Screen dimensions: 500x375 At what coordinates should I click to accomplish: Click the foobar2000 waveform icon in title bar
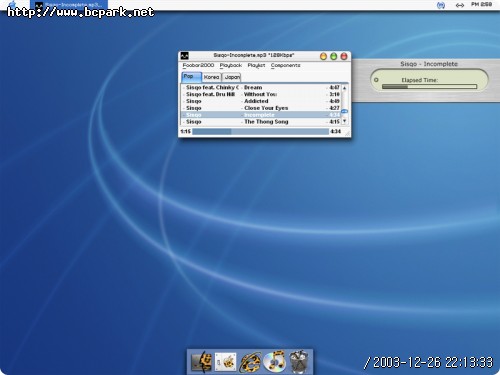point(185,56)
